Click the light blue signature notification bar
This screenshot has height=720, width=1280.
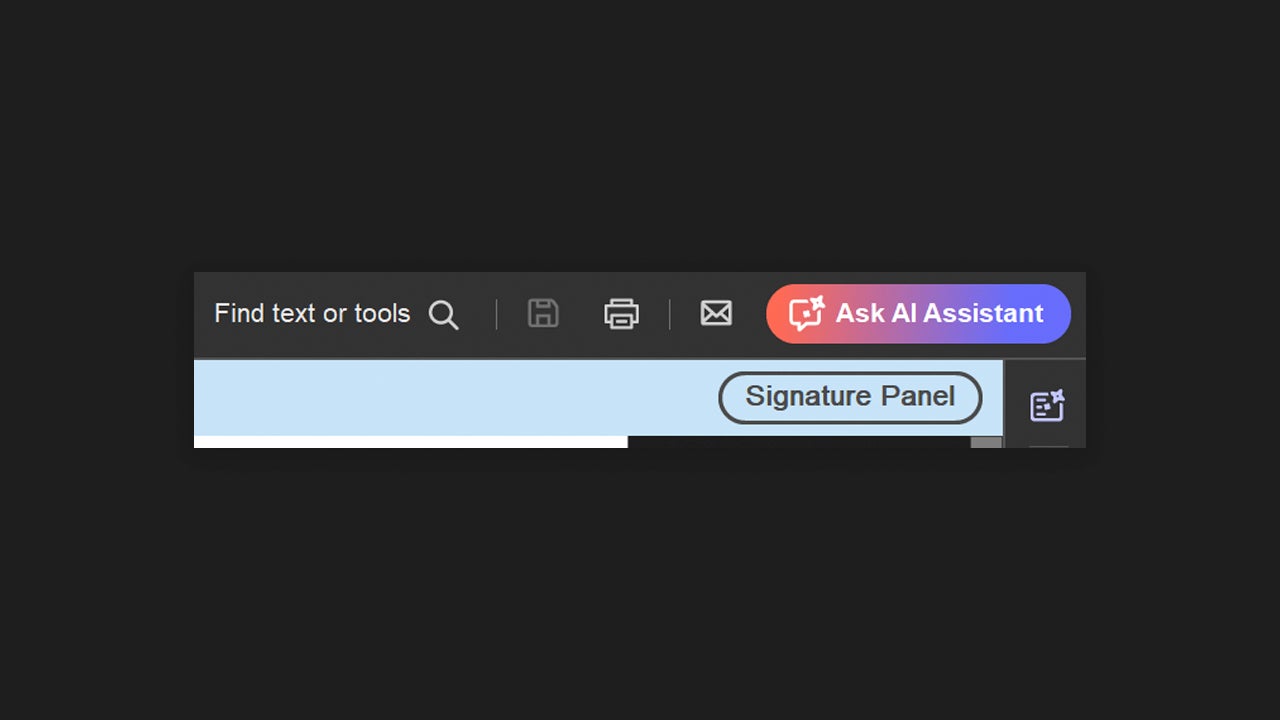598,397
